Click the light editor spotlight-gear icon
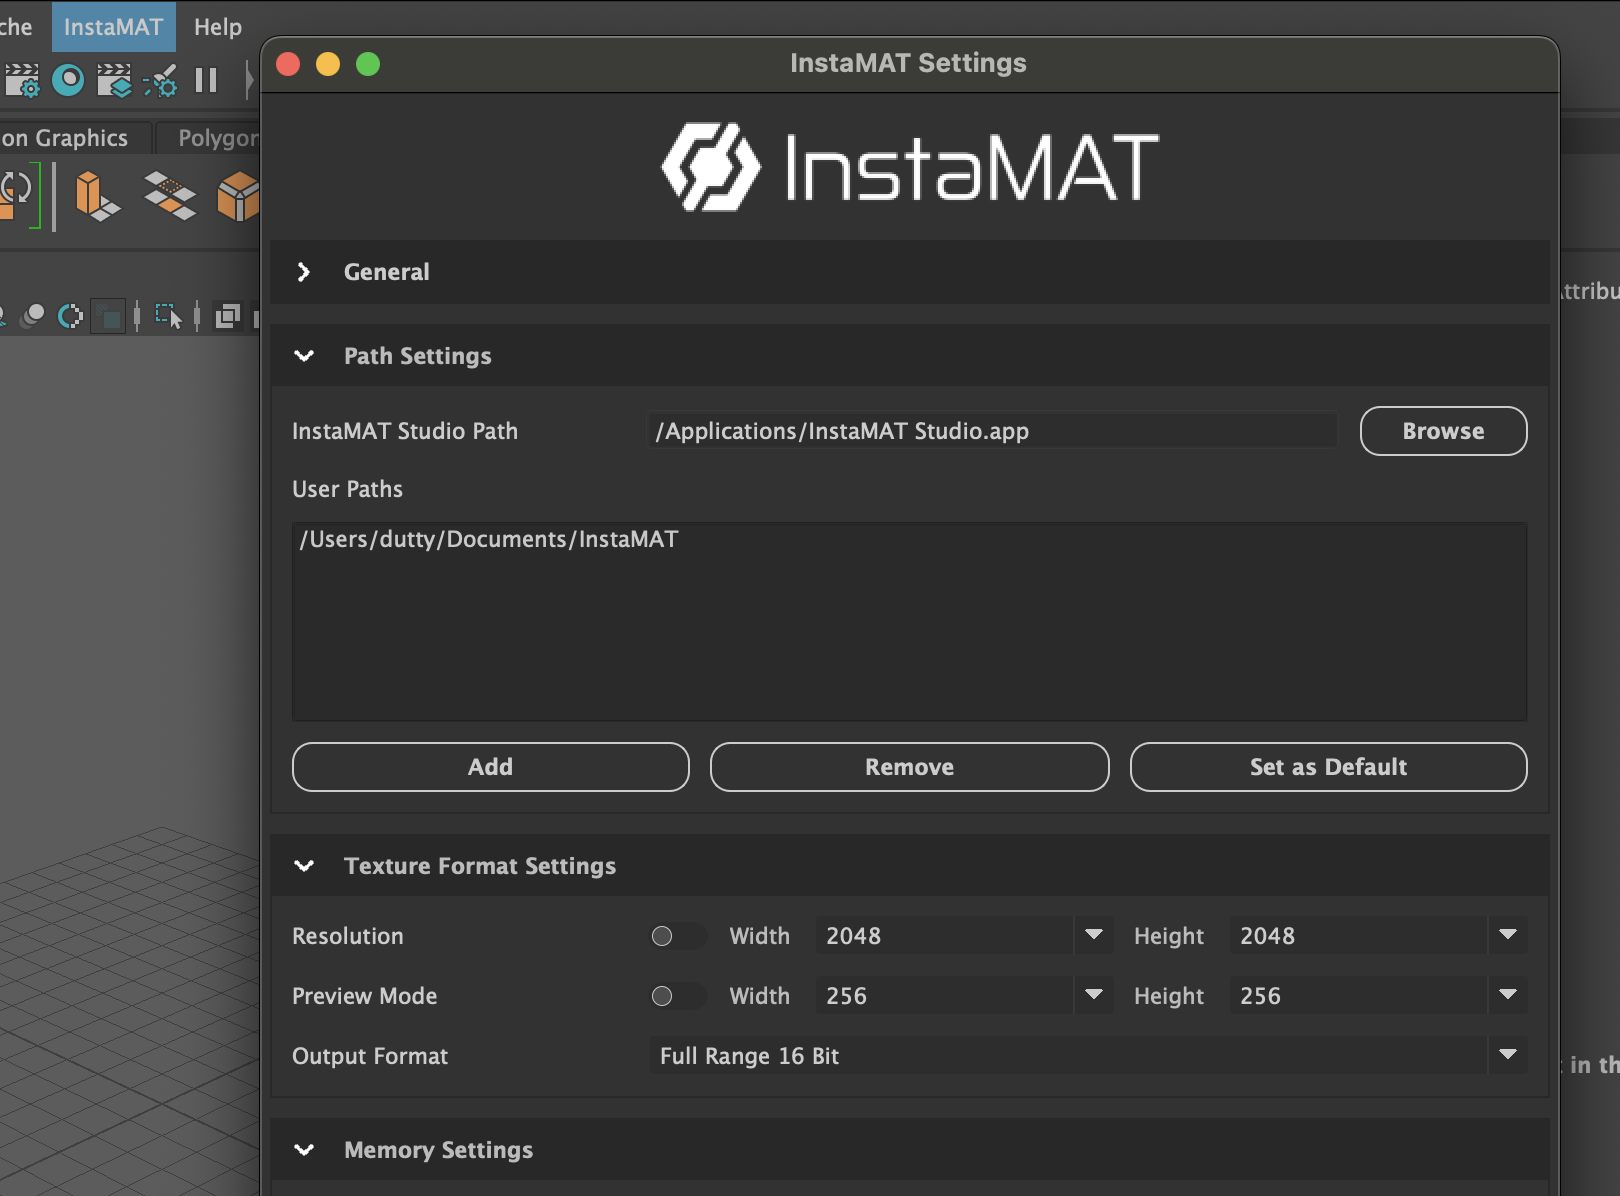1620x1196 pixels. [x=160, y=81]
